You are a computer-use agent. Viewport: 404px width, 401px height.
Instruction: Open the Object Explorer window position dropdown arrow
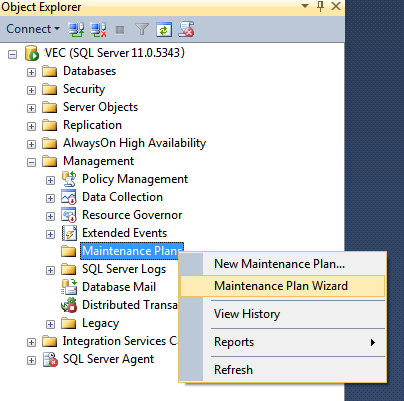(x=305, y=6)
